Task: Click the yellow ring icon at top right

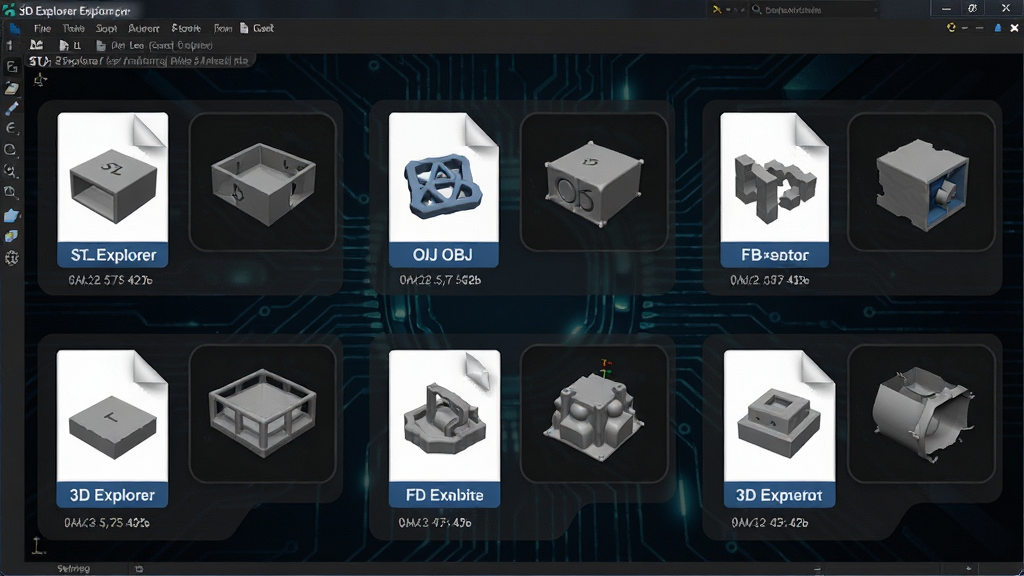Action: 951,27
